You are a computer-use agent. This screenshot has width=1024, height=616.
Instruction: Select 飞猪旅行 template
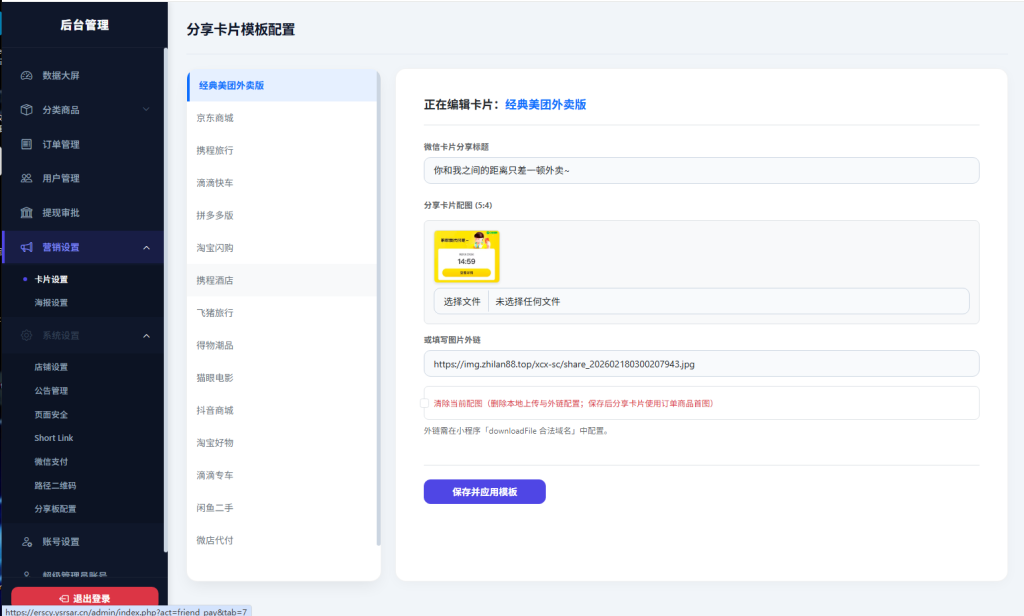point(282,313)
